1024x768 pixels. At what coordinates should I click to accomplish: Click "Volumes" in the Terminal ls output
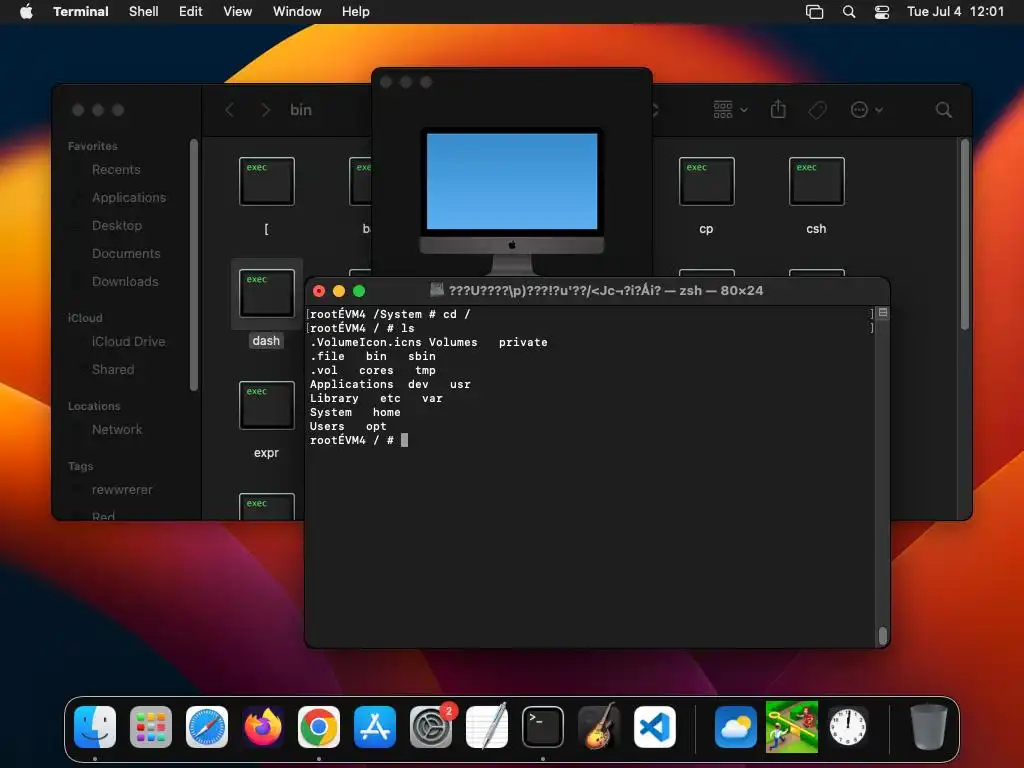click(x=453, y=342)
